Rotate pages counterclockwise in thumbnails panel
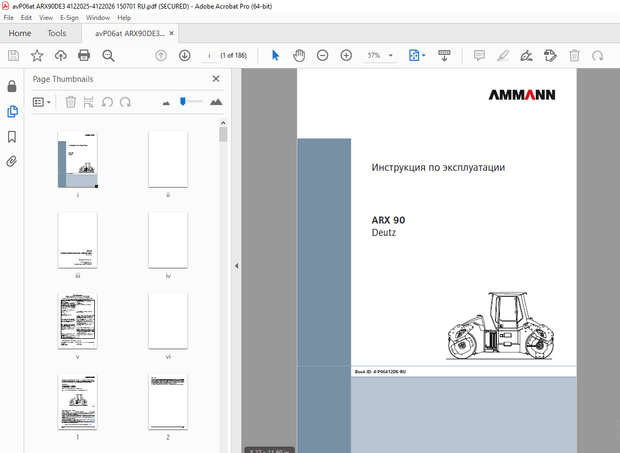Screen dimensions: 620x453 click(x=107, y=102)
